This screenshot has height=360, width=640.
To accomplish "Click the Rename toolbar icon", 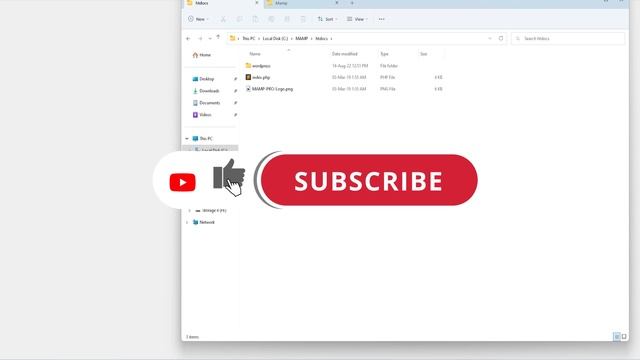I will tap(271, 19).
